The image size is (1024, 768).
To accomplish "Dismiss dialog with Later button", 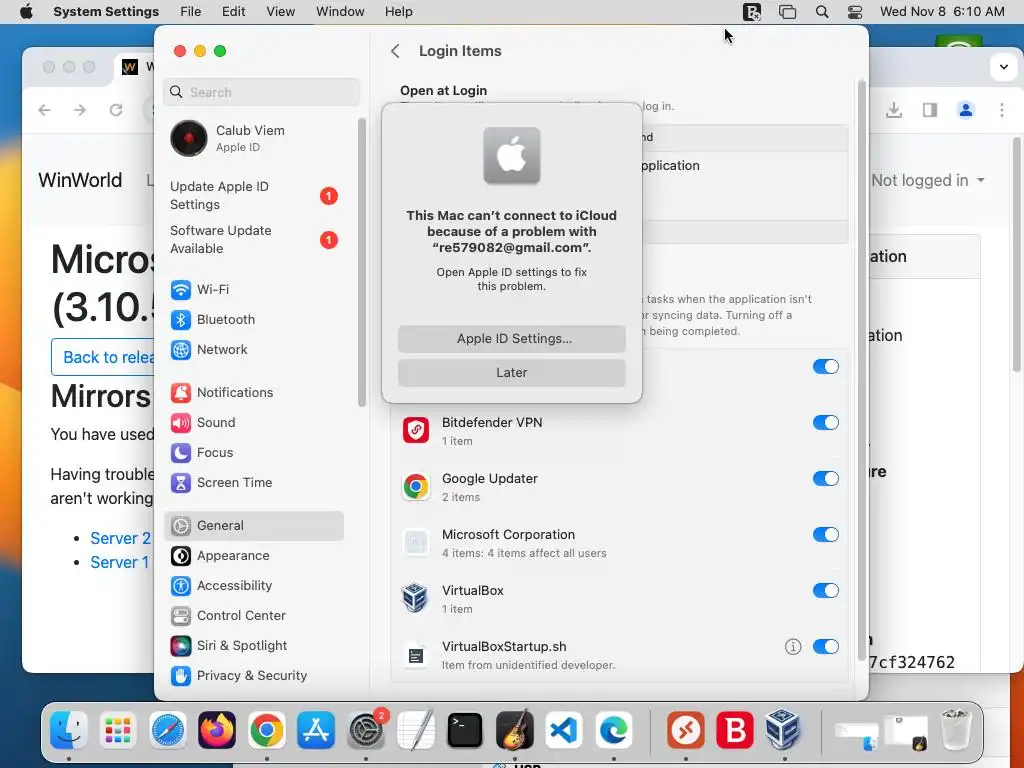I will click(x=512, y=373).
